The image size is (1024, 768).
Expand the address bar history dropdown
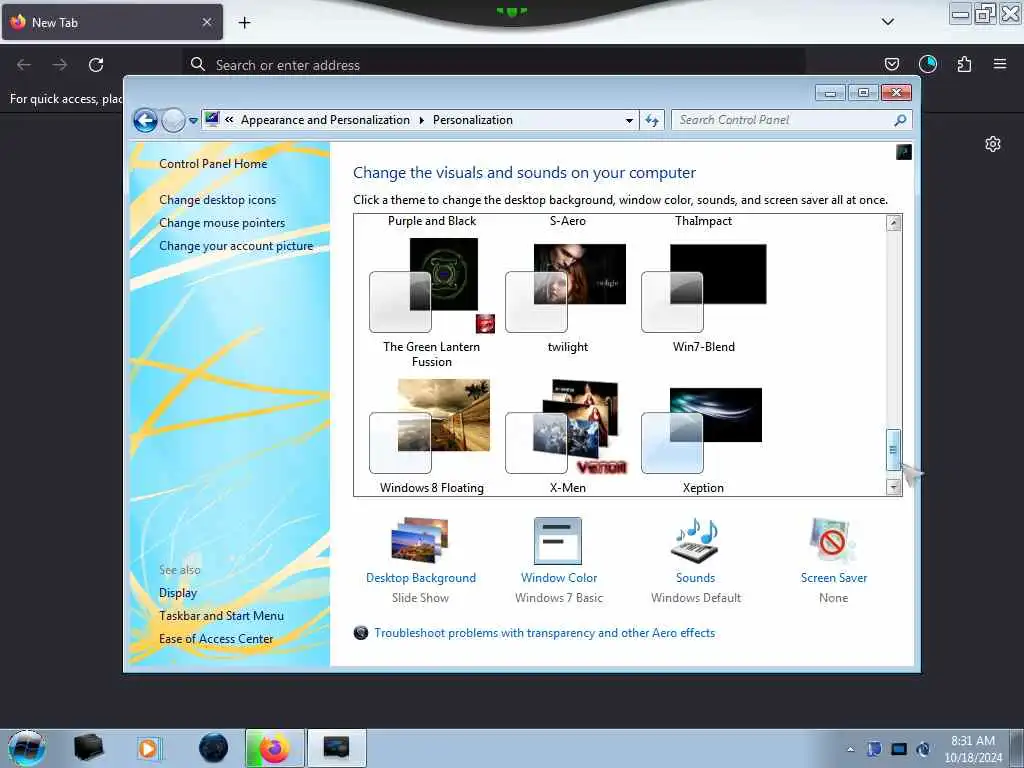629,120
